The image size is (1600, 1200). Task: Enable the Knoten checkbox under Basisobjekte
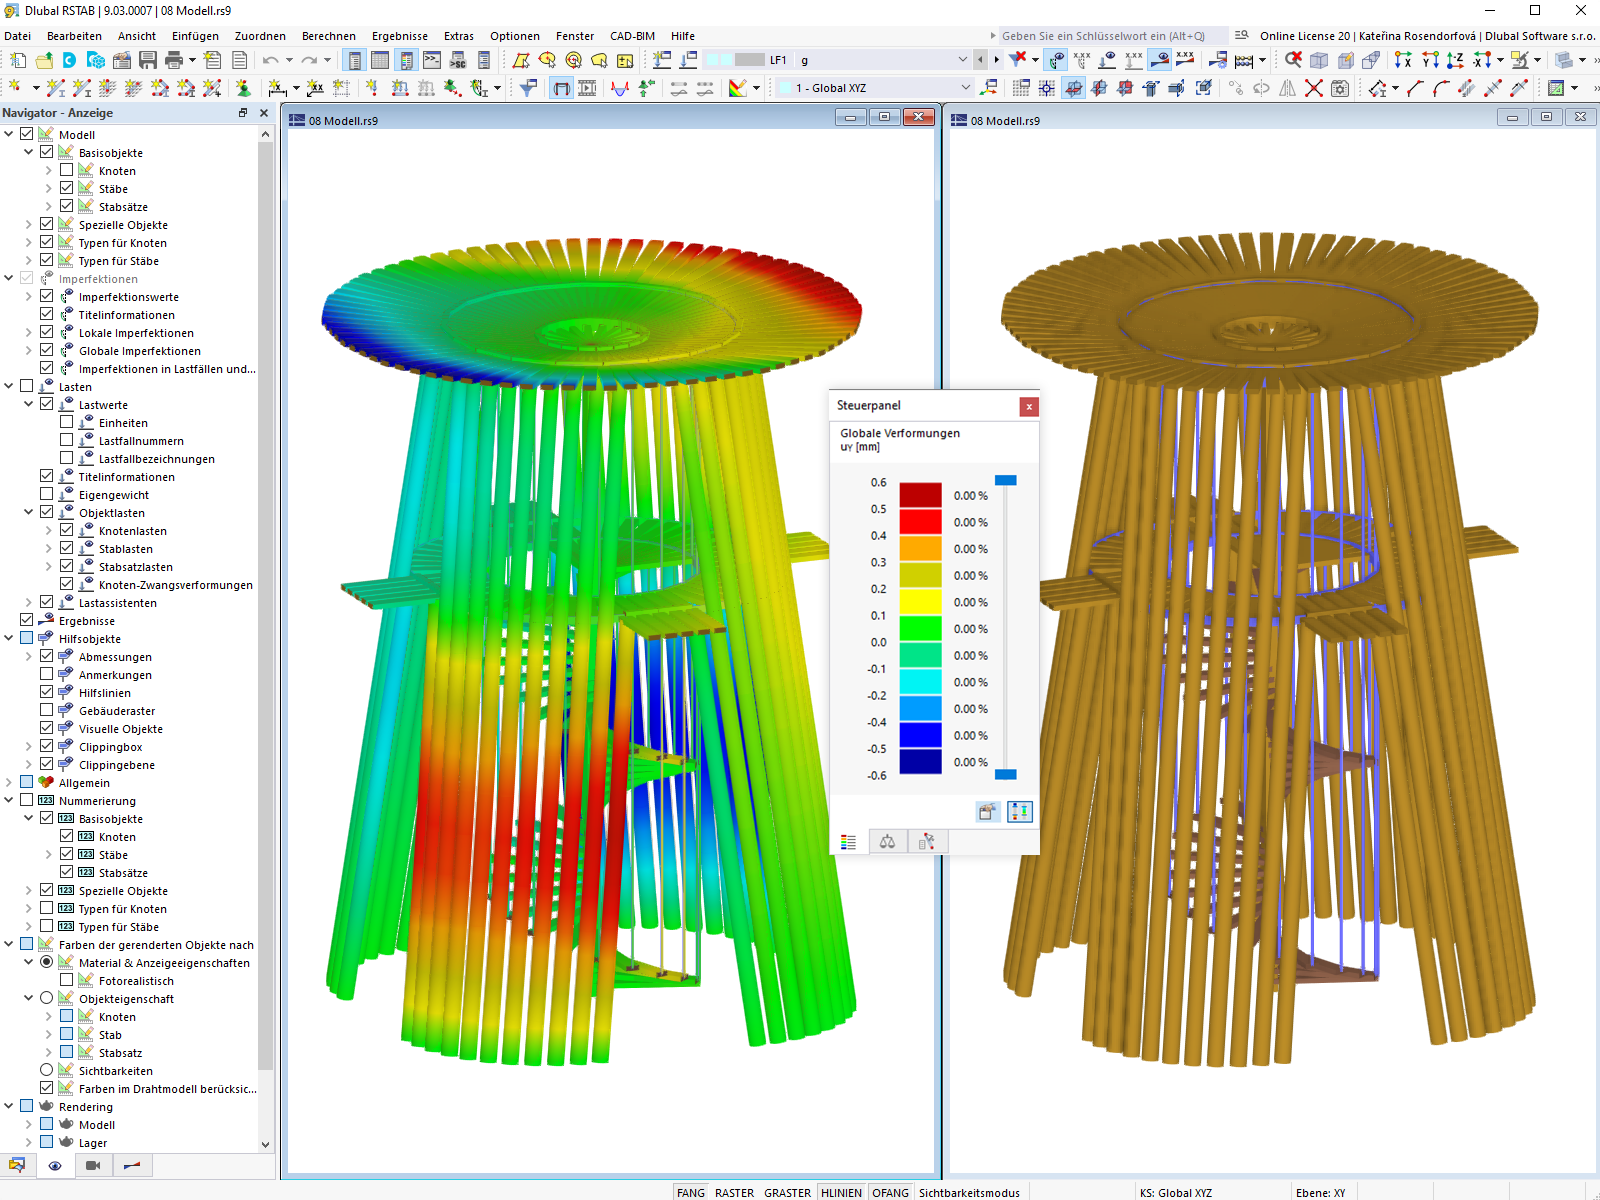tap(67, 170)
